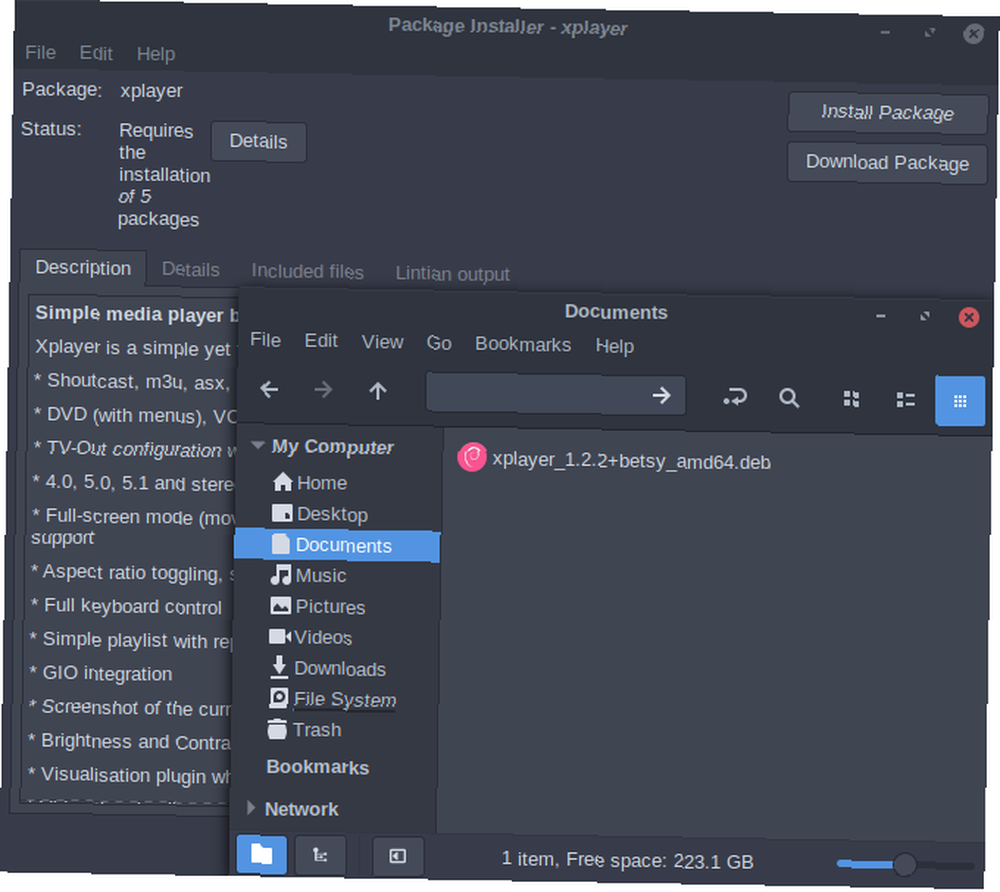1000x892 pixels.
Task: Click the '* GIO integration' line
Action: 100,673
